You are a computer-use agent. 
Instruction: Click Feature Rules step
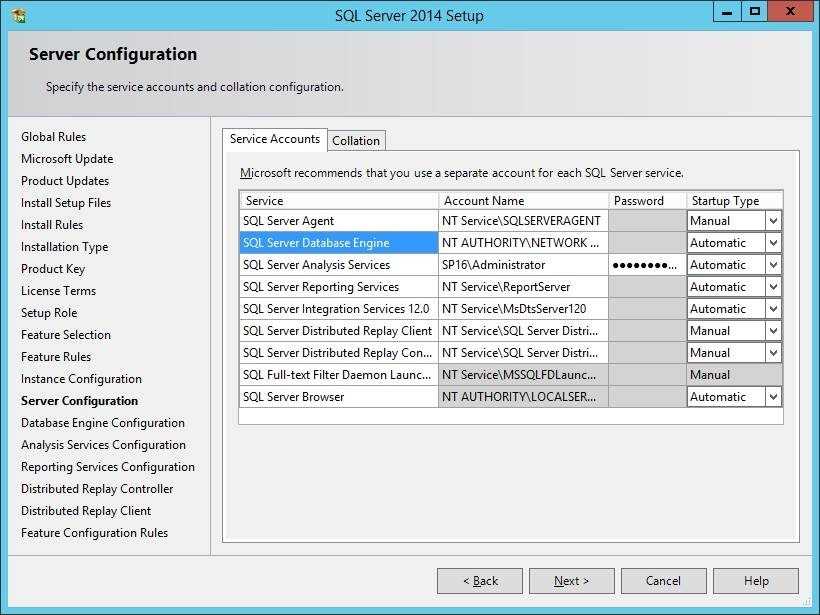pos(56,356)
